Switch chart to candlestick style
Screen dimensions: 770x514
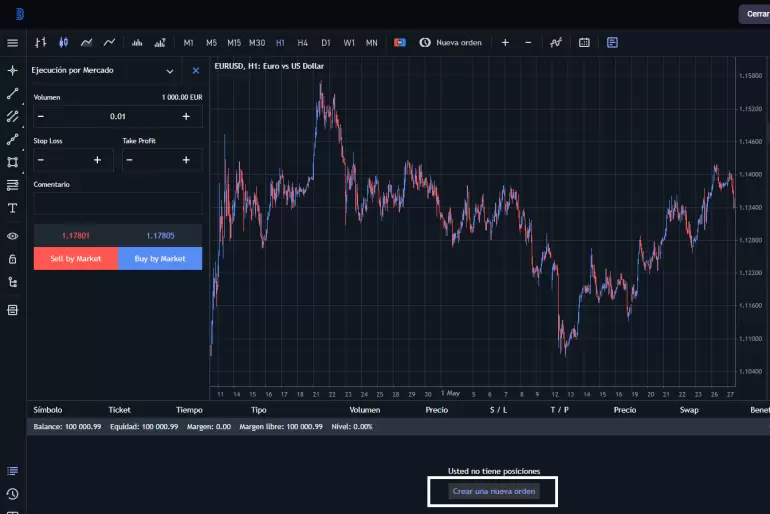(x=64, y=43)
